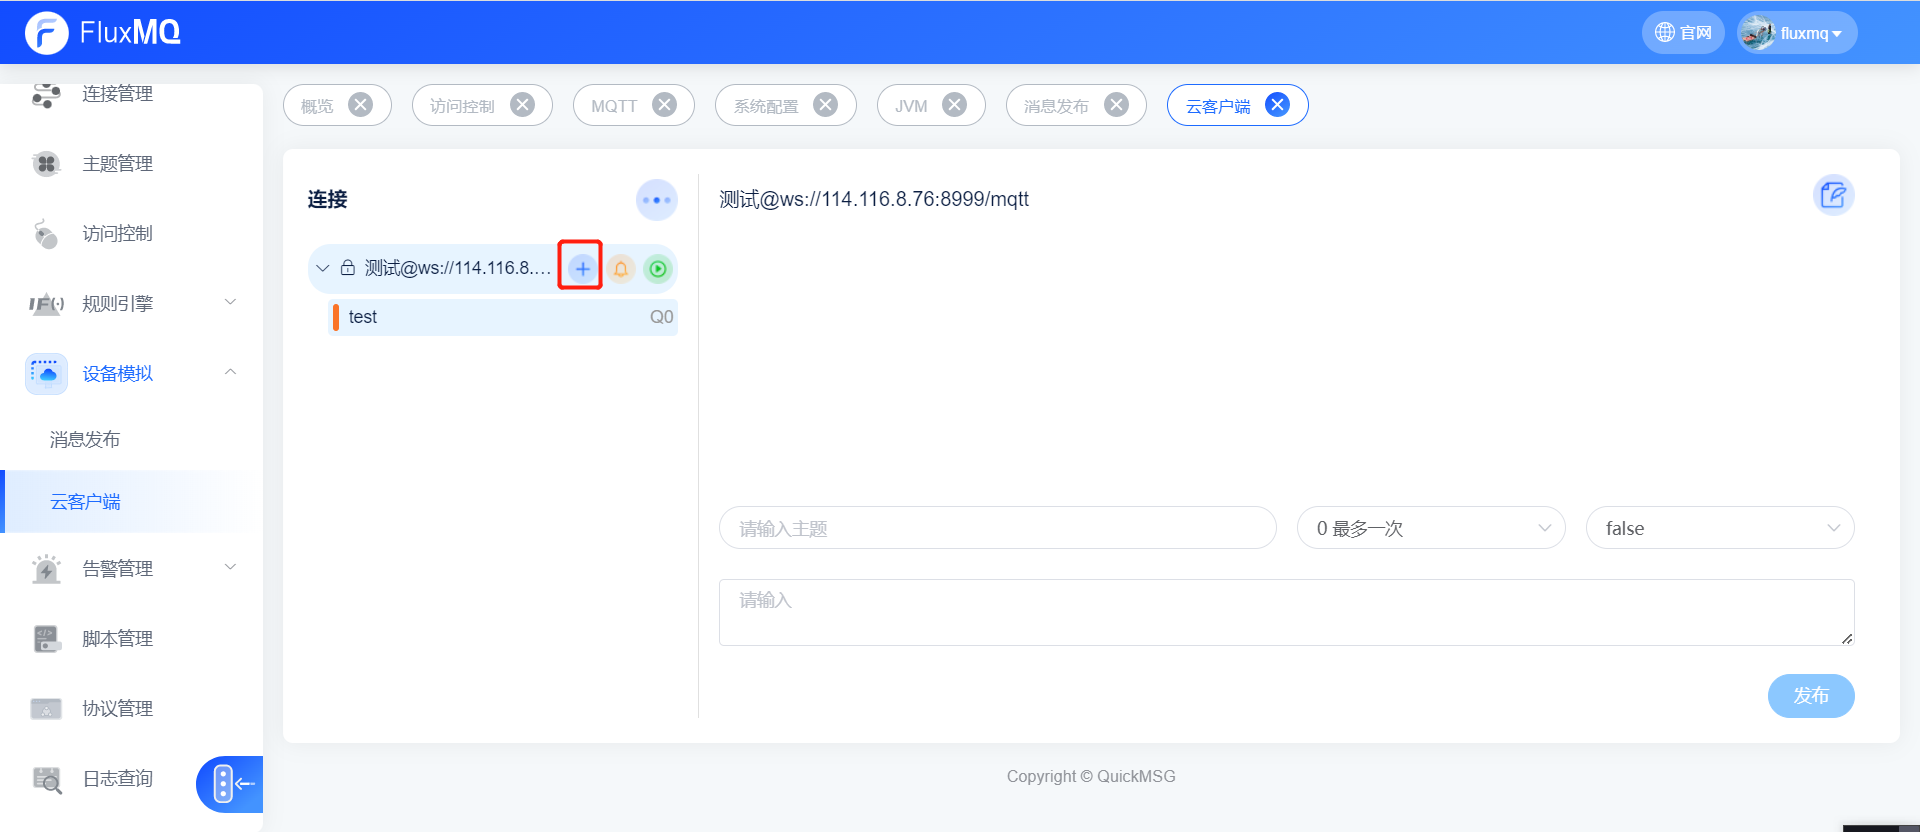Open the fluxmq user account dropdown
This screenshot has height=832, width=1920.
[x=1798, y=33]
